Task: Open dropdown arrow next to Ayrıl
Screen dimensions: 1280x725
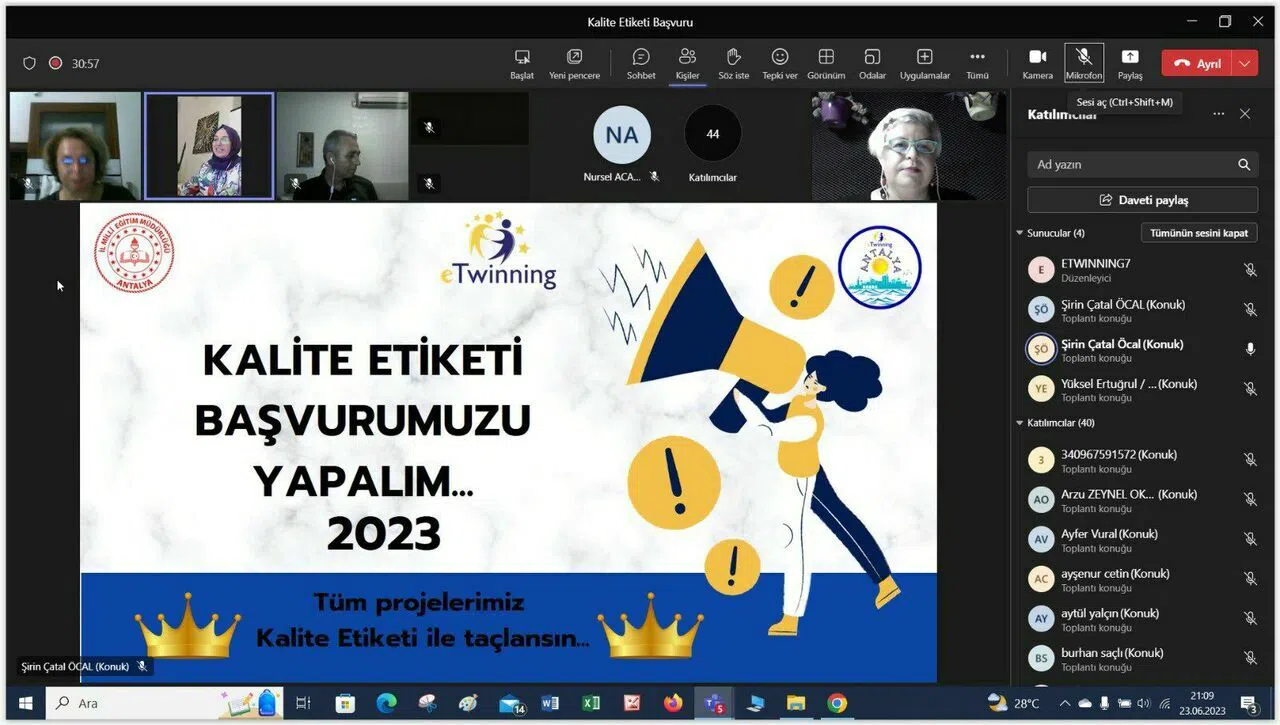Action: click(x=1245, y=63)
